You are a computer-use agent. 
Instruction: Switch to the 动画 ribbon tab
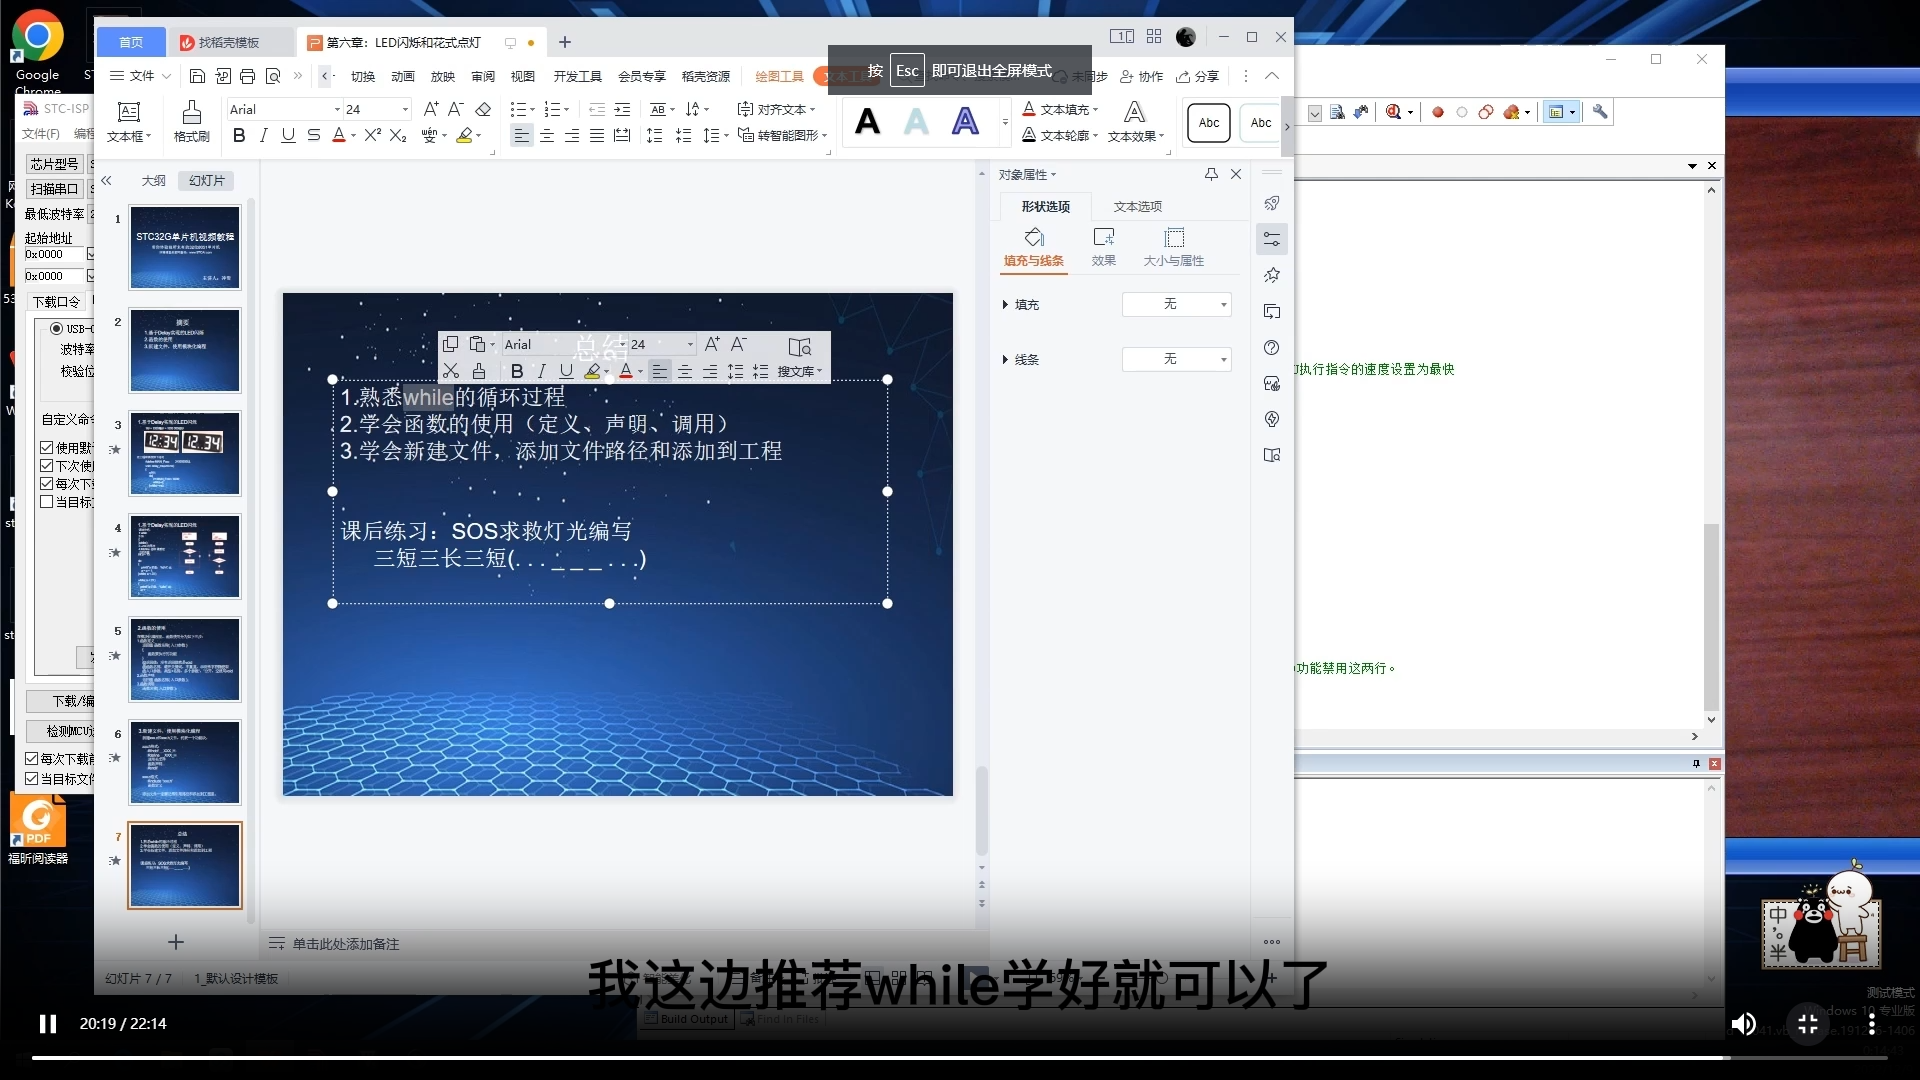pyautogui.click(x=402, y=76)
